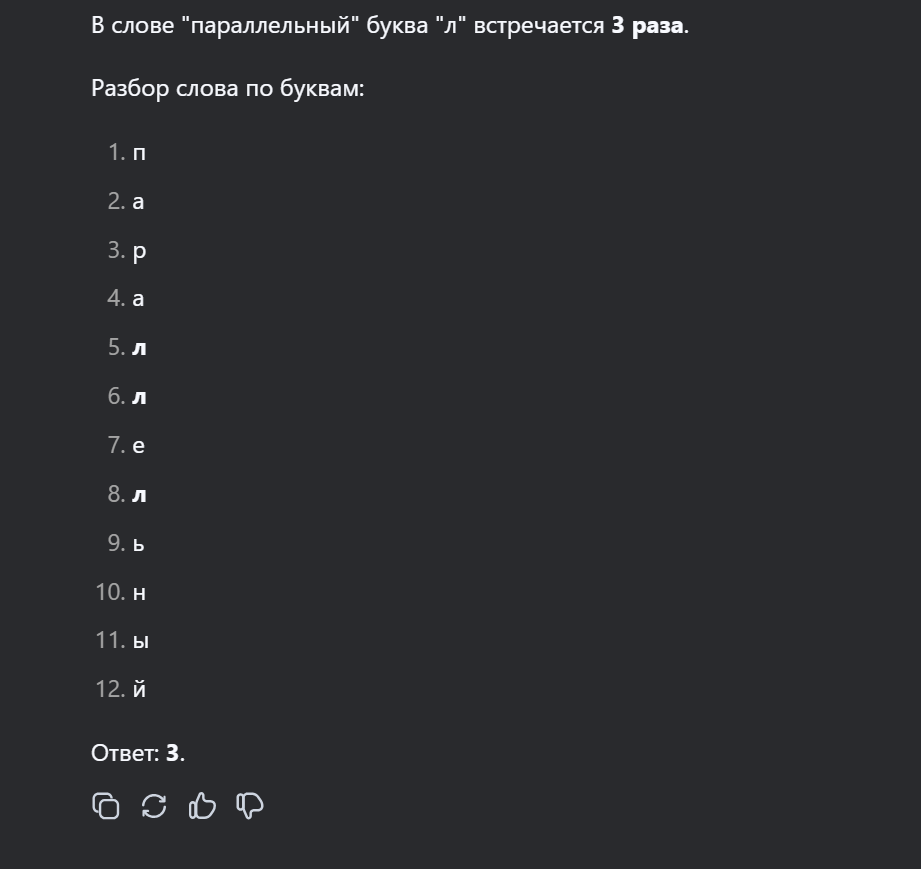Screen dimensions: 921x869
Task: Click list item 10, letter "н"
Action: 139,593
